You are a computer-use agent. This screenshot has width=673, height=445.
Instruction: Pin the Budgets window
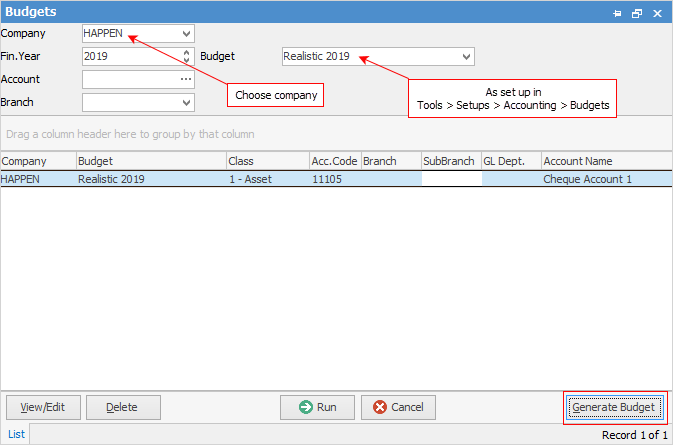pyautogui.click(x=617, y=13)
